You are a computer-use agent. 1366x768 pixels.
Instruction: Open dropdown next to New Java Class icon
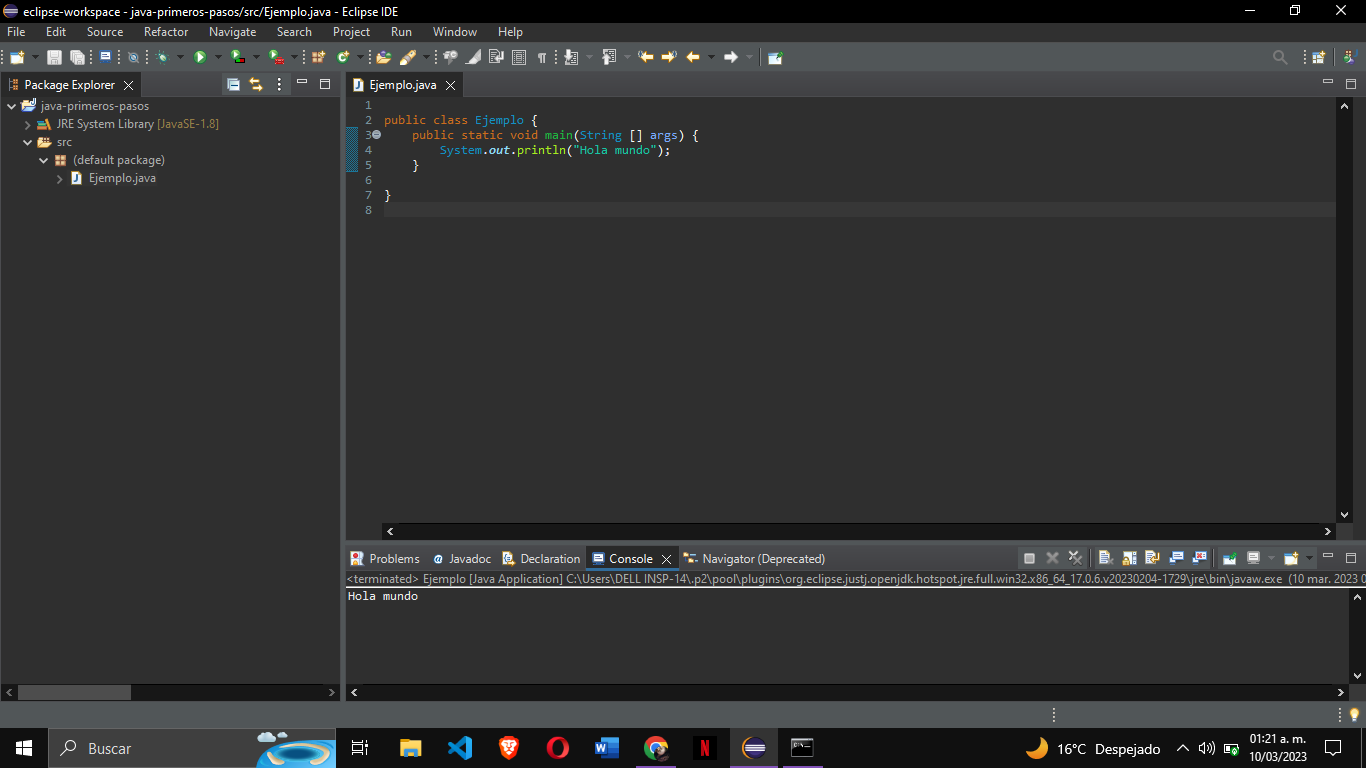tap(360, 57)
